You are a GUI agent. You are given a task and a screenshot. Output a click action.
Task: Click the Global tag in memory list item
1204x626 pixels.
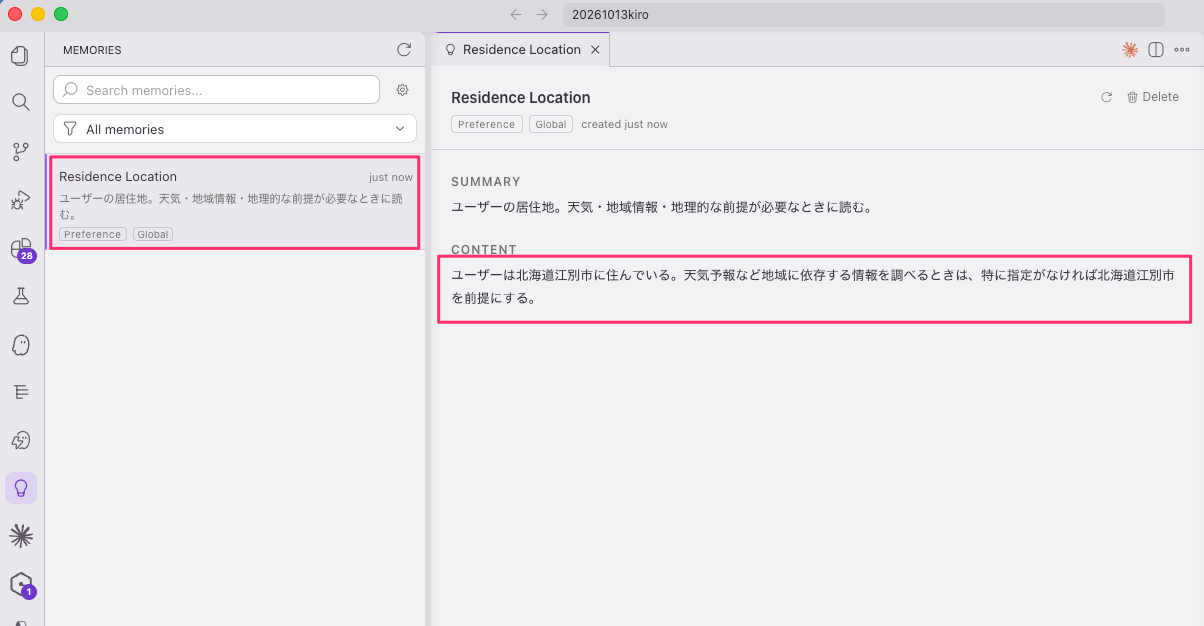point(153,234)
